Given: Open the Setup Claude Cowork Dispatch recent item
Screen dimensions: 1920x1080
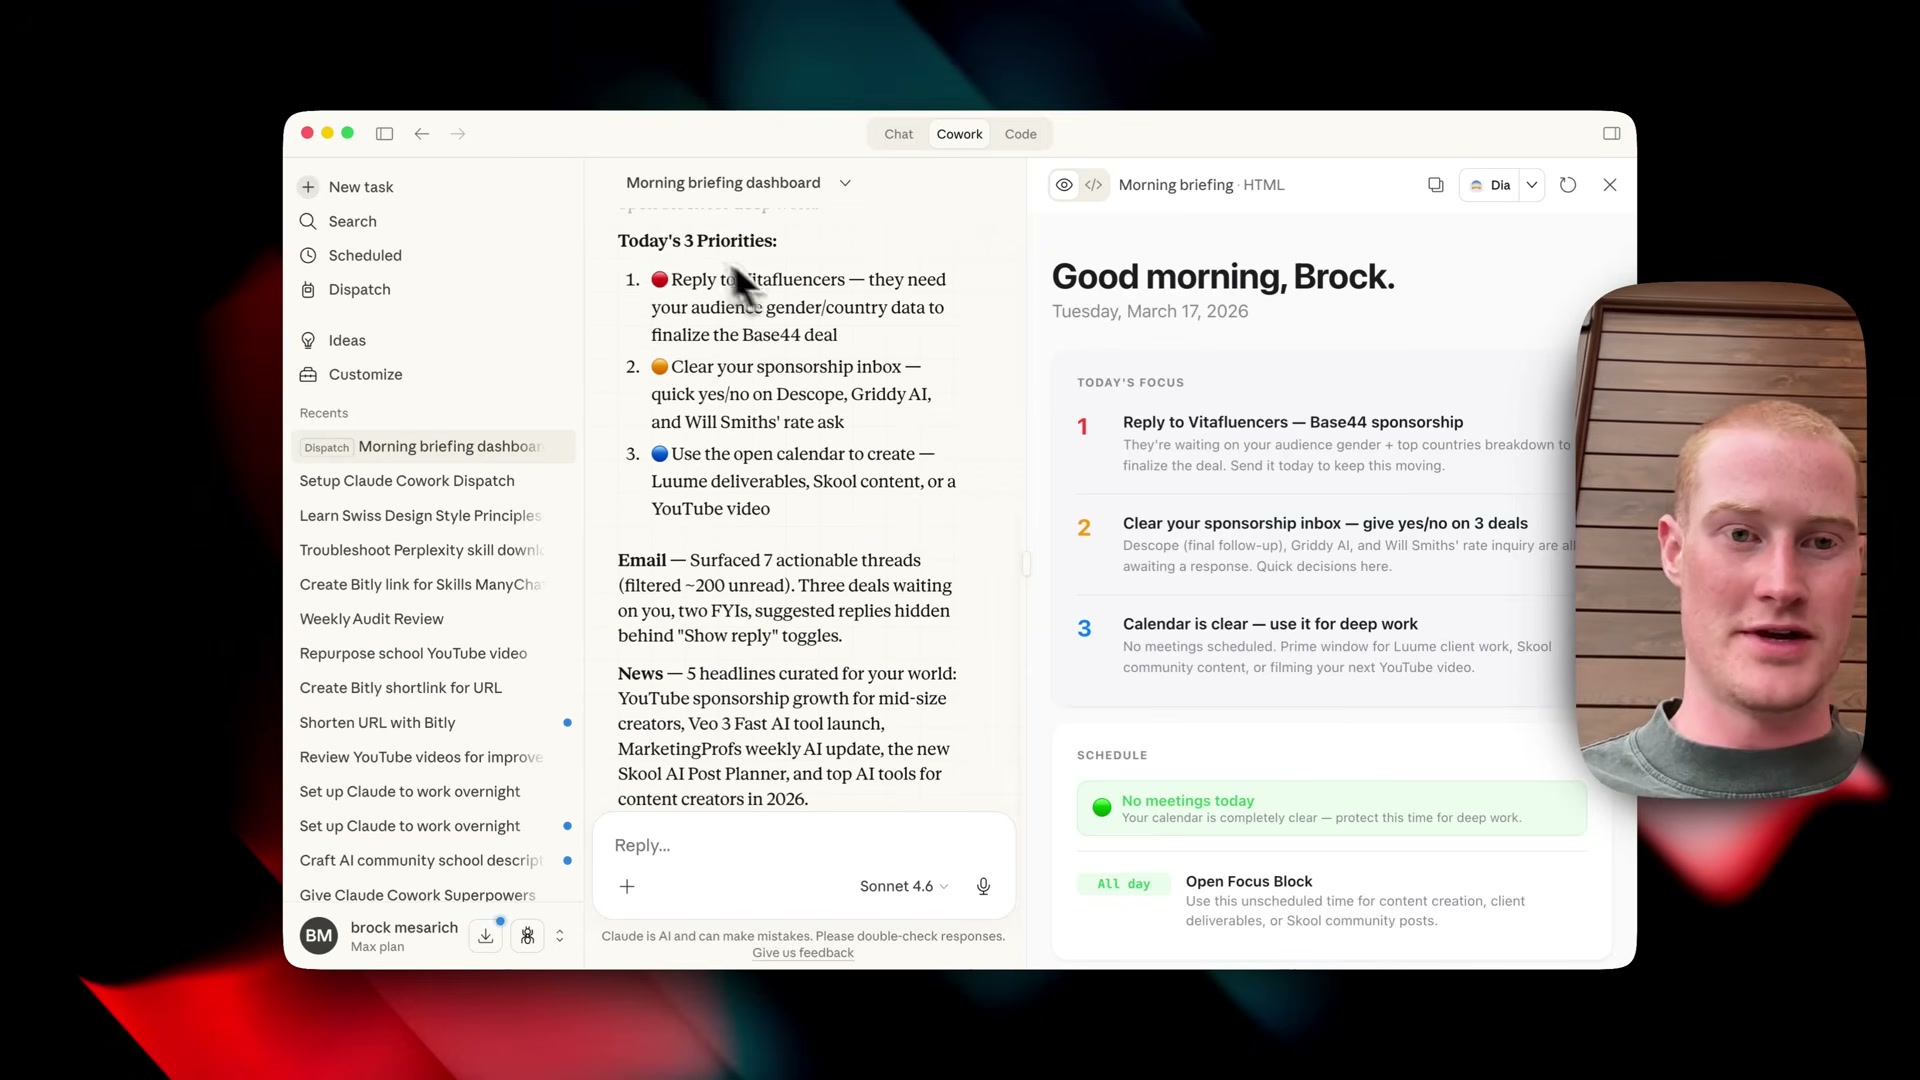Looking at the screenshot, I should click(x=406, y=481).
